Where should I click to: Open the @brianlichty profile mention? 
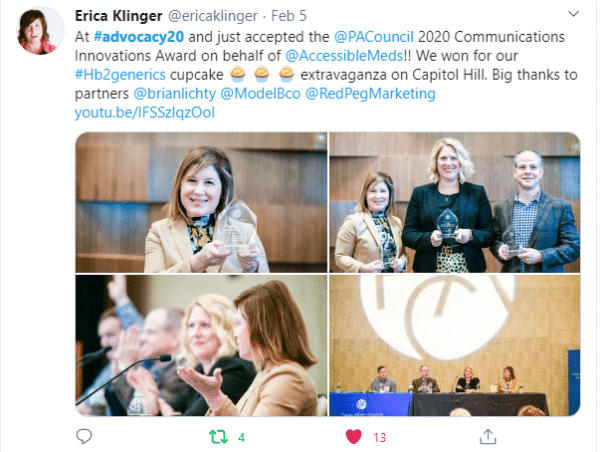[x=174, y=94]
